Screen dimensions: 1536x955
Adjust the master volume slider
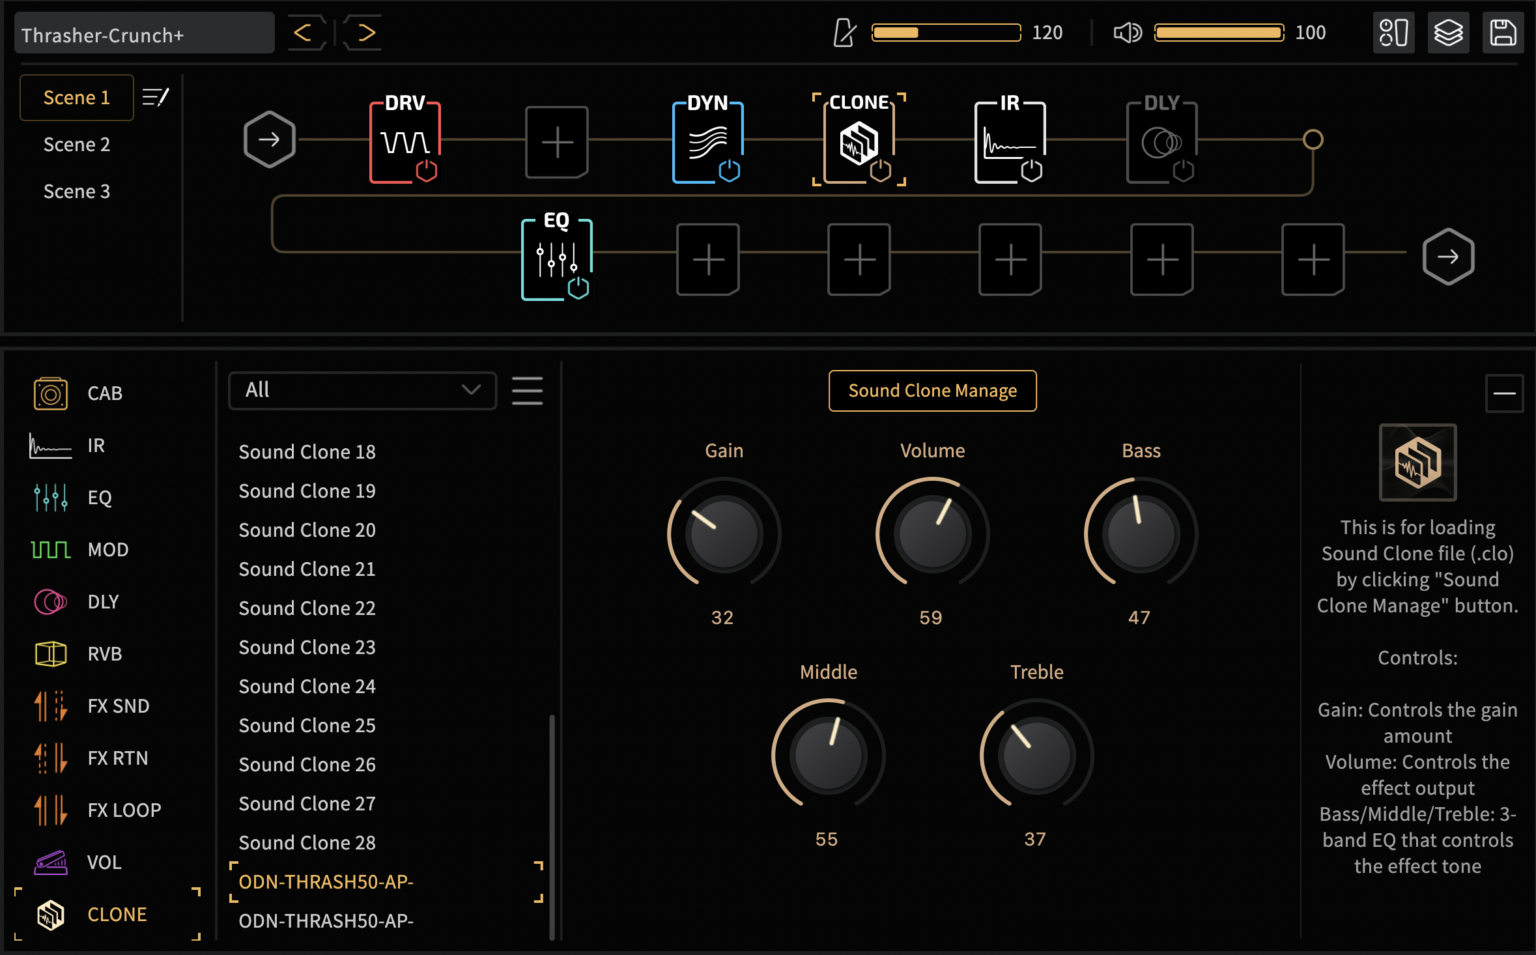1219,32
